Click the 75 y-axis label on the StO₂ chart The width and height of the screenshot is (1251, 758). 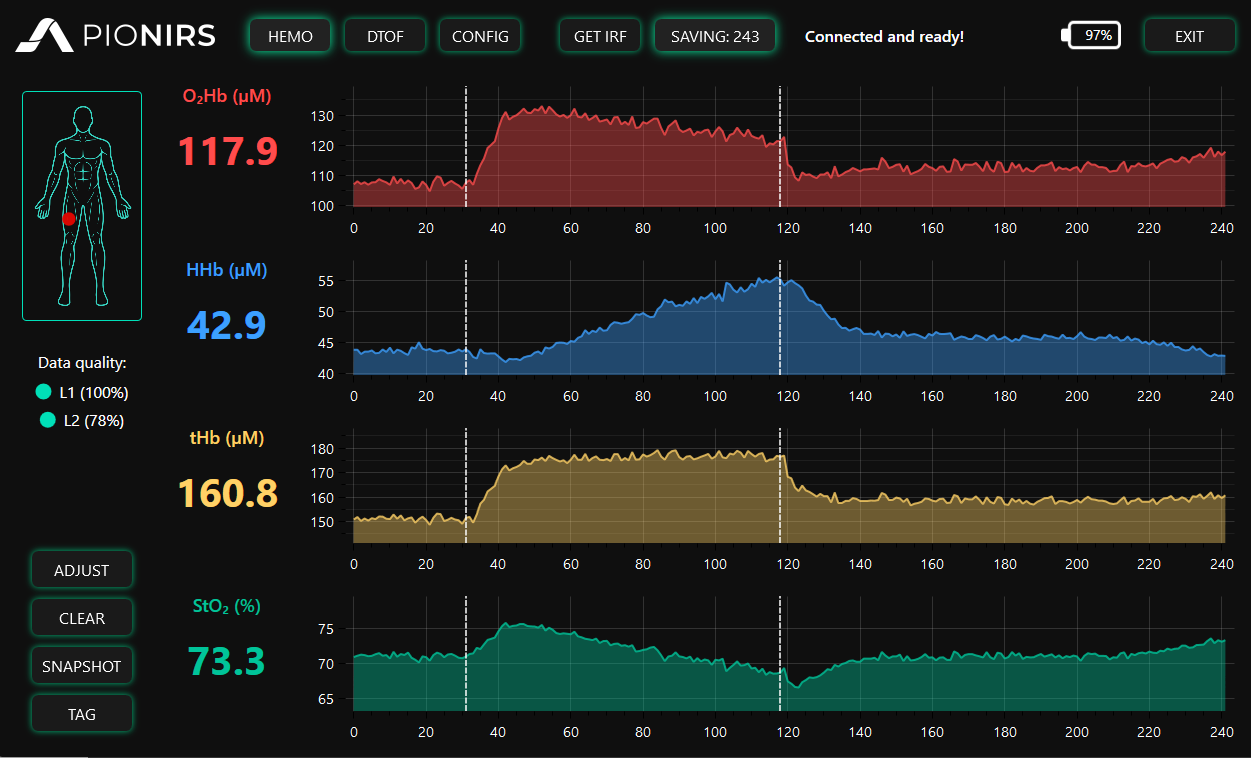tap(326, 629)
